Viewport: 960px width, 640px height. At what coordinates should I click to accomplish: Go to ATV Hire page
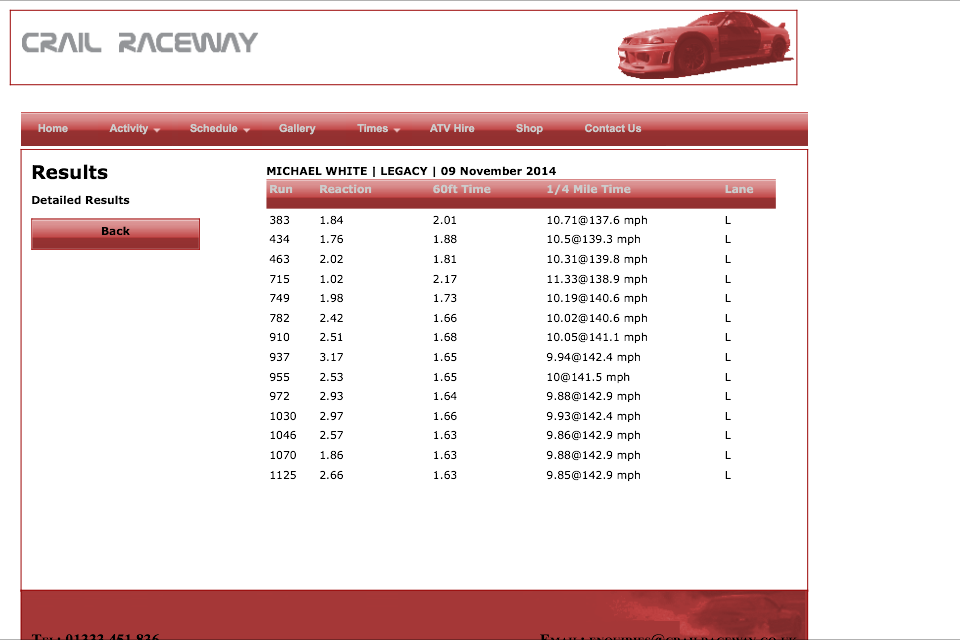452,129
